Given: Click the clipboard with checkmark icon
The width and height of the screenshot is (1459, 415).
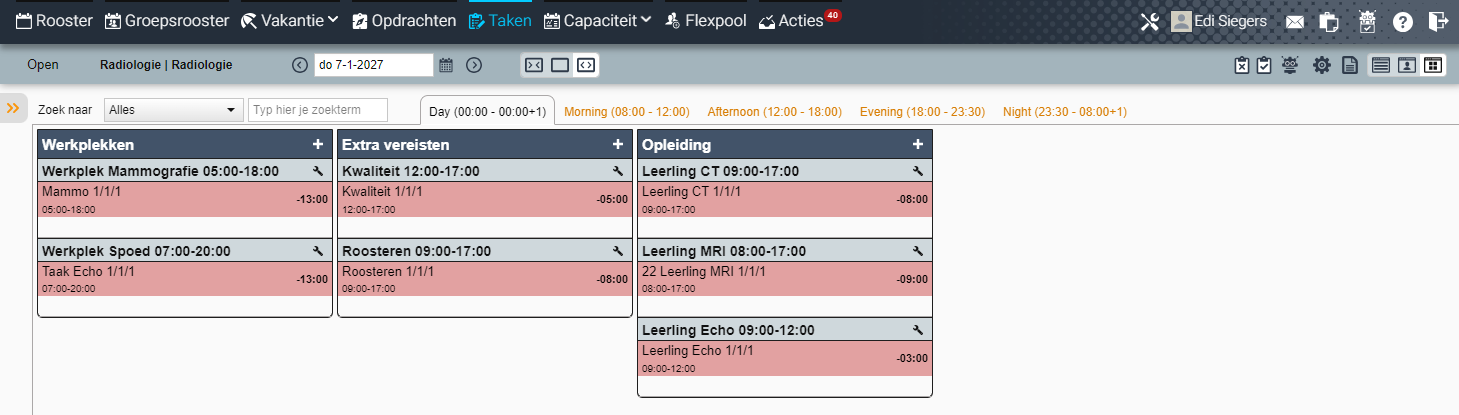Looking at the screenshot, I should coord(1264,65).
